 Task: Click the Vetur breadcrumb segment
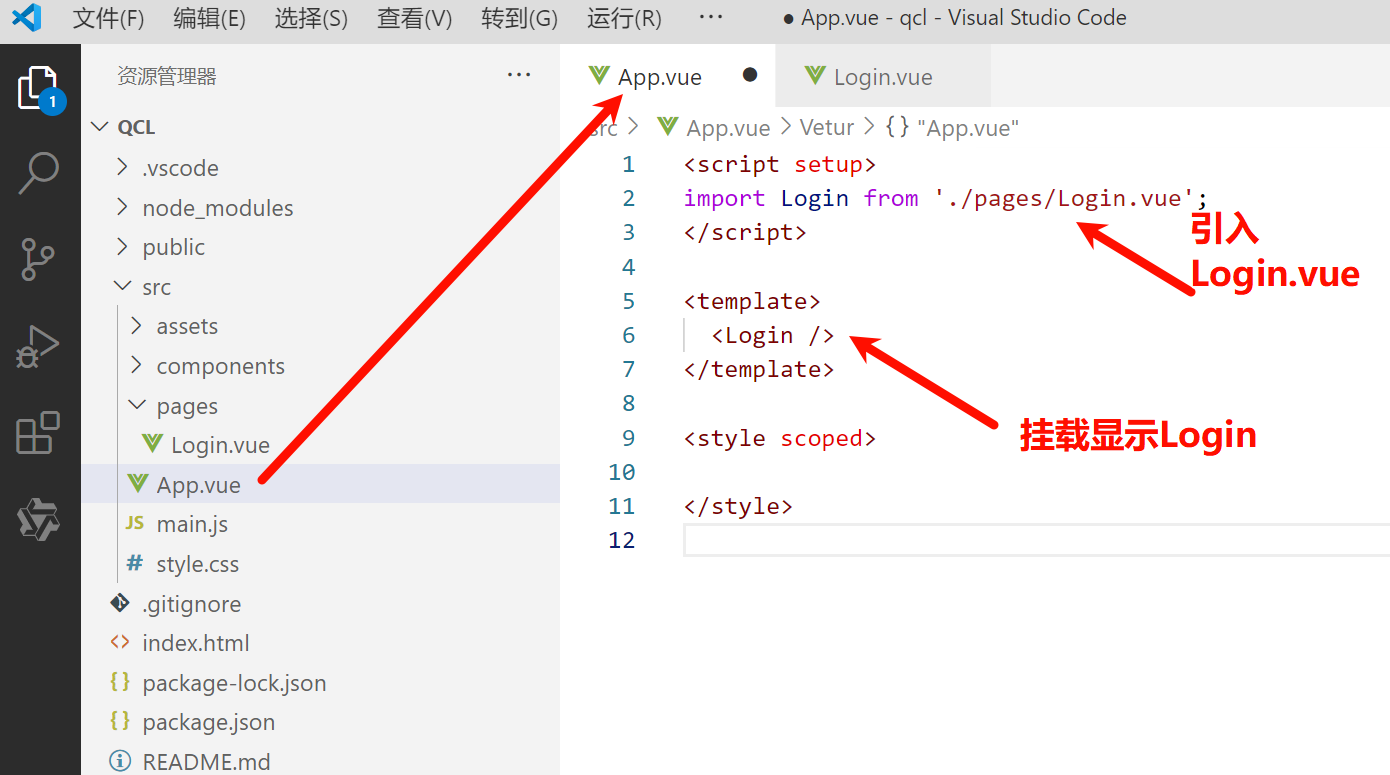pyautogui.click(x=827, y=127)
